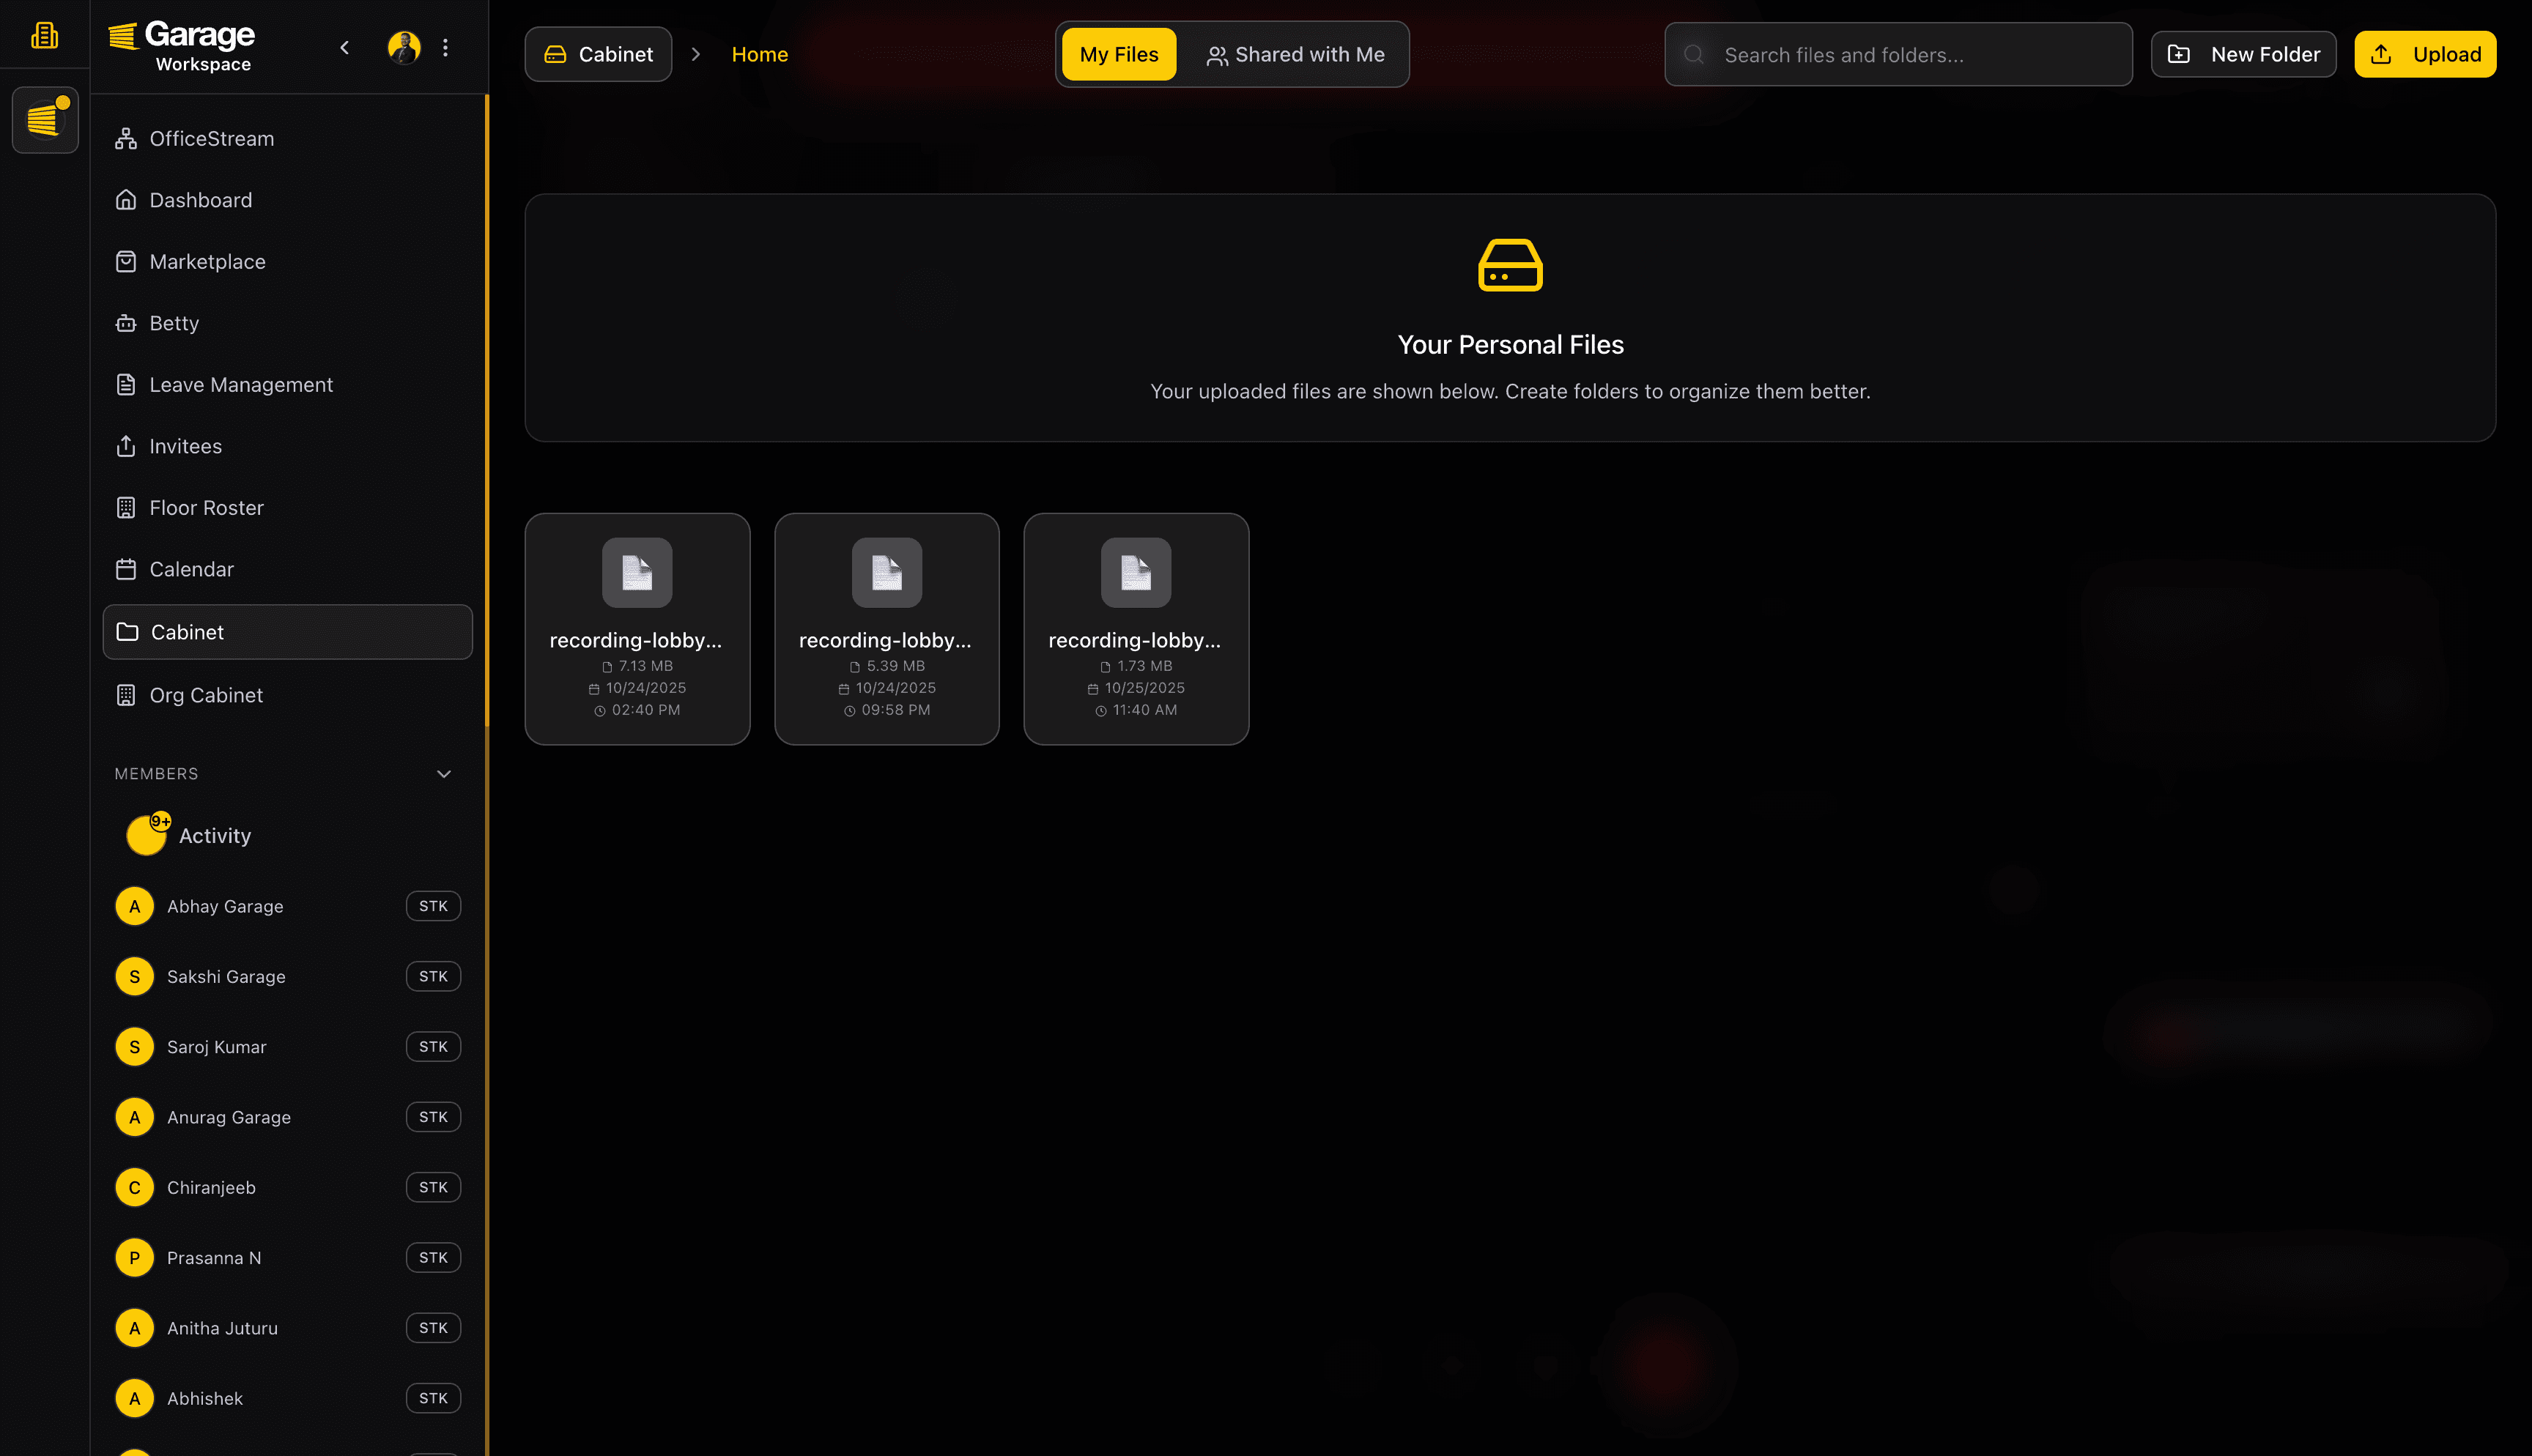The image size is (2532, 1456).
Task: Select Org Cabinet in sidebar
Action: click(x=206, y=695)
